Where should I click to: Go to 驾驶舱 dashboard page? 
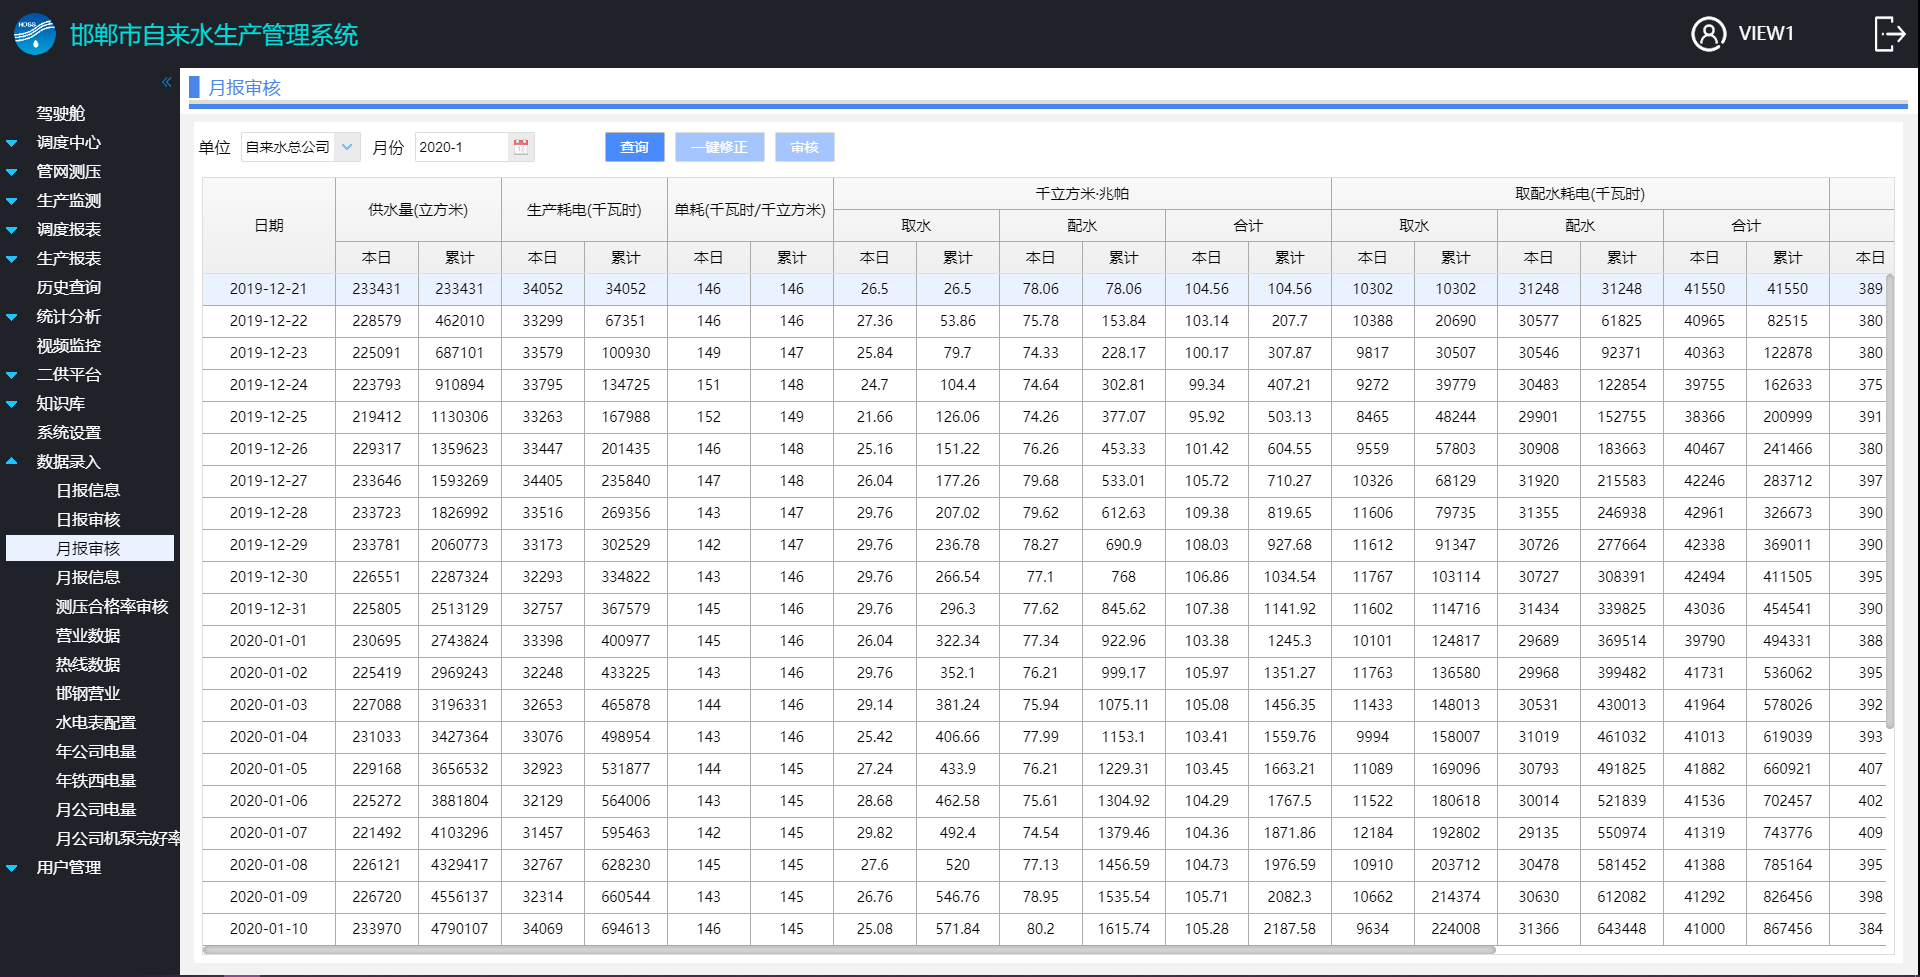pos(61,114)
